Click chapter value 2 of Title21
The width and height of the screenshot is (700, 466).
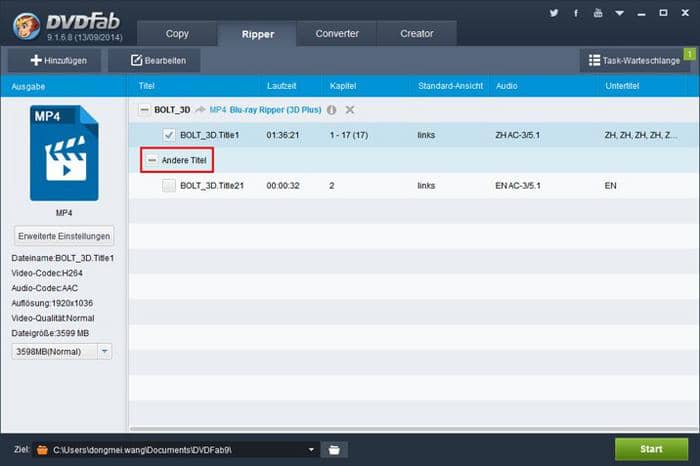(x=332, y=186)
